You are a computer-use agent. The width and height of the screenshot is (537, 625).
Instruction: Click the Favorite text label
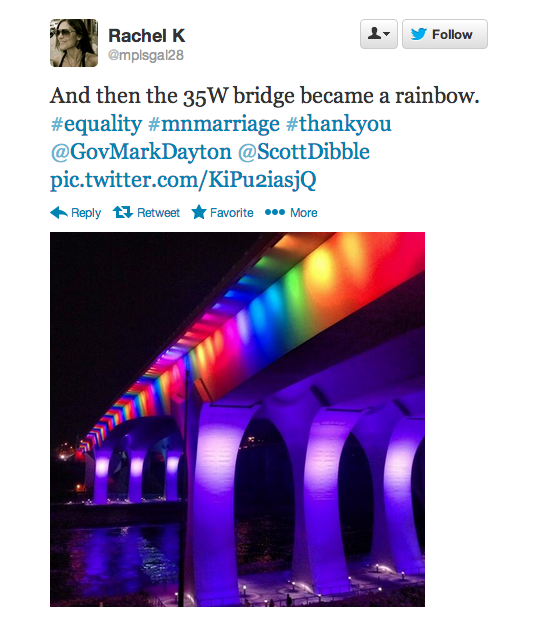click(x=232, y=213)
